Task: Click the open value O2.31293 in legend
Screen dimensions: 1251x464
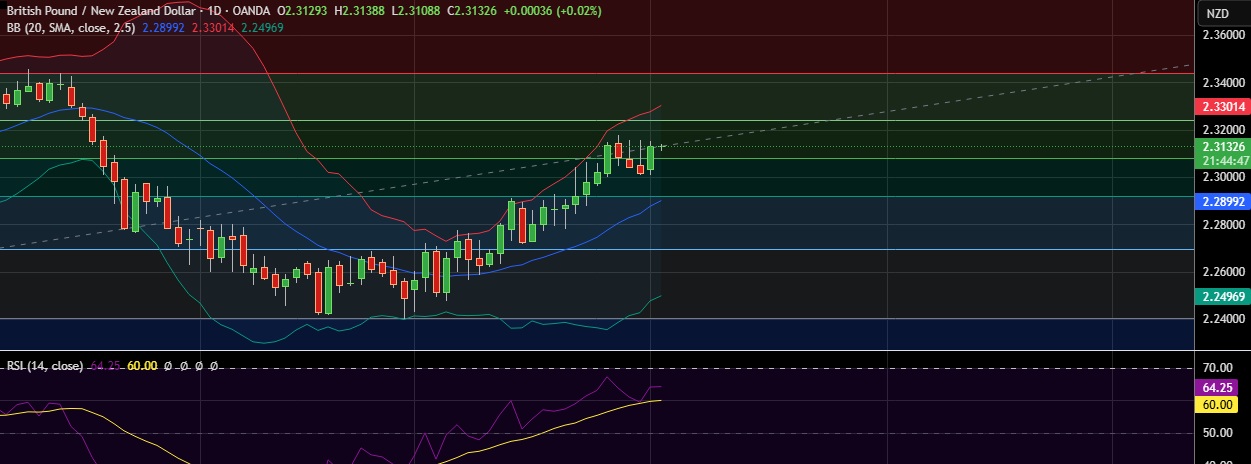Action: point(304,12)
